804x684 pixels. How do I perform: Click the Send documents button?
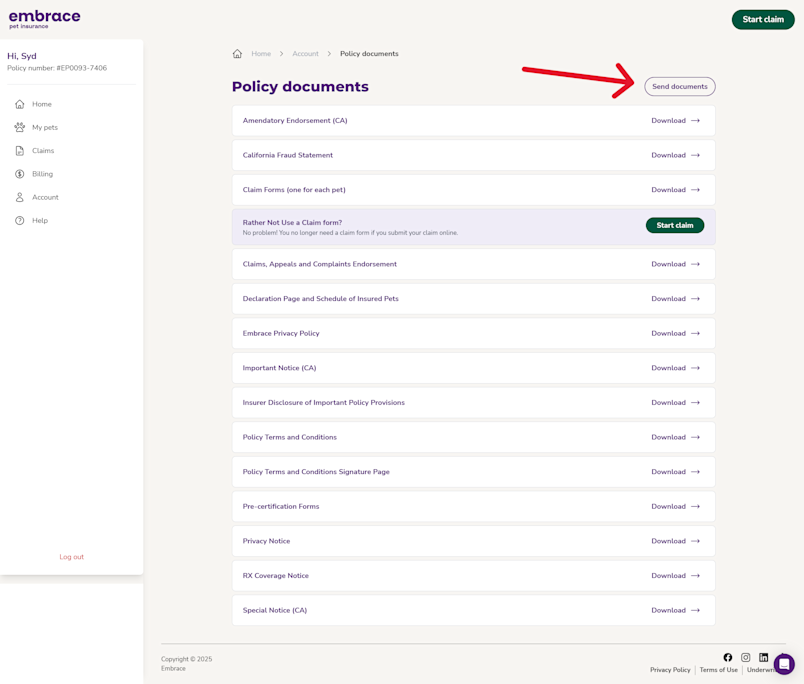click(x=680, y=86)
